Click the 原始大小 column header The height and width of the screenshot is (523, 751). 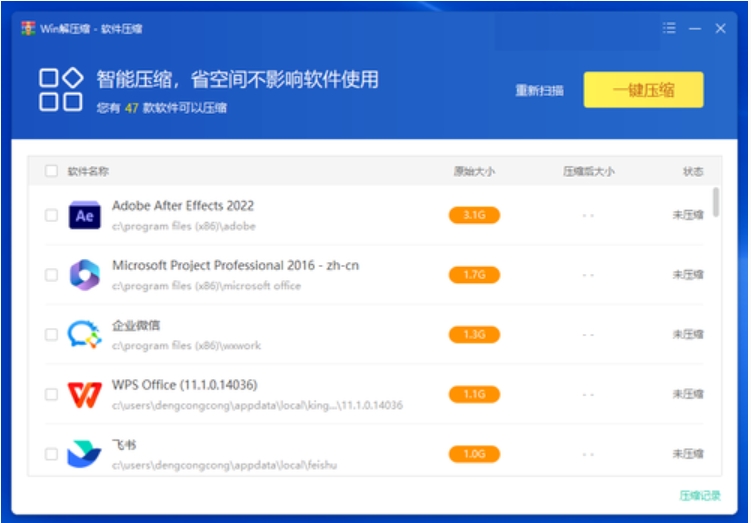[x=474, y=171]
